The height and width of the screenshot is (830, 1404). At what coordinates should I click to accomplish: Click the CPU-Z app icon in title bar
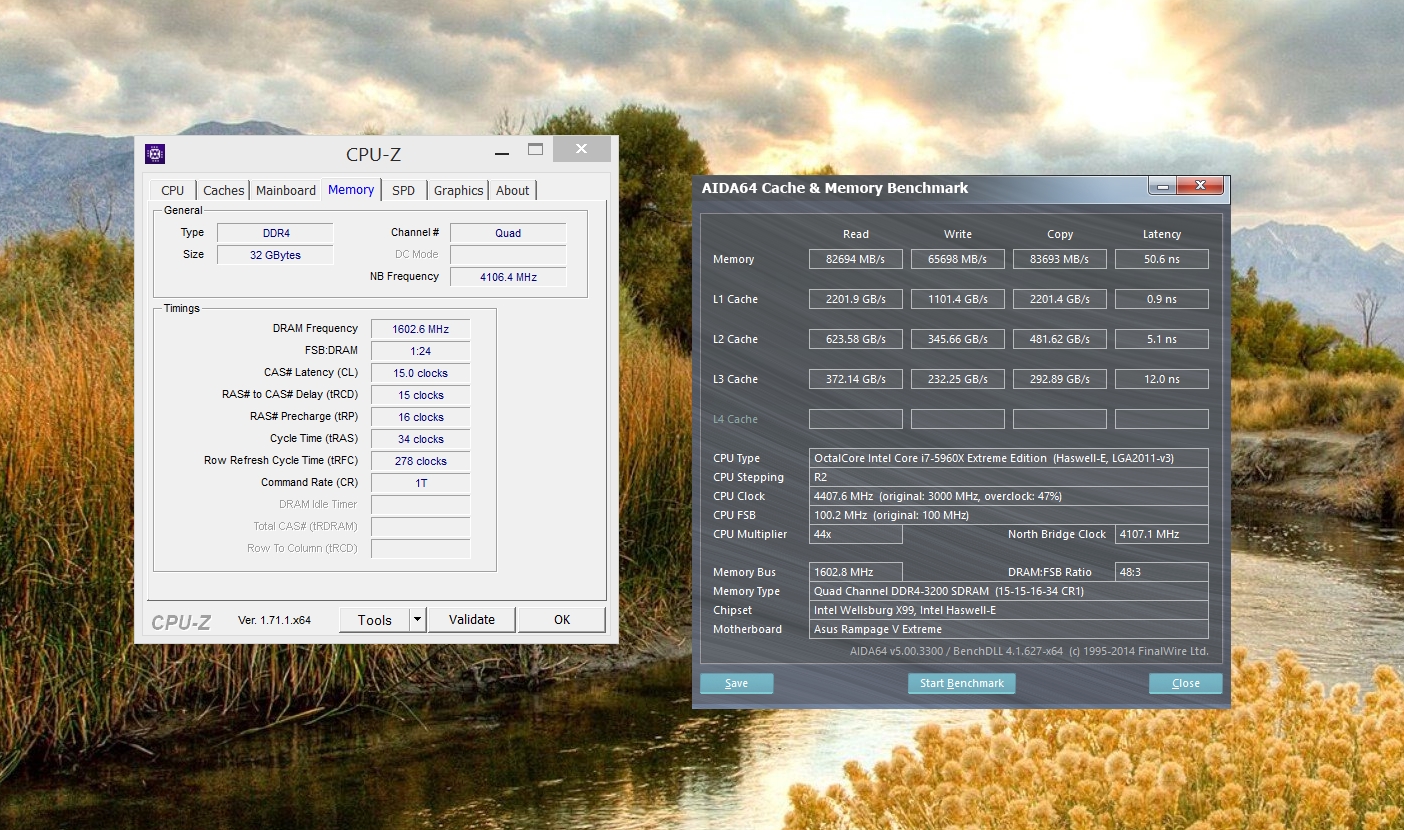tap(155, 153)
